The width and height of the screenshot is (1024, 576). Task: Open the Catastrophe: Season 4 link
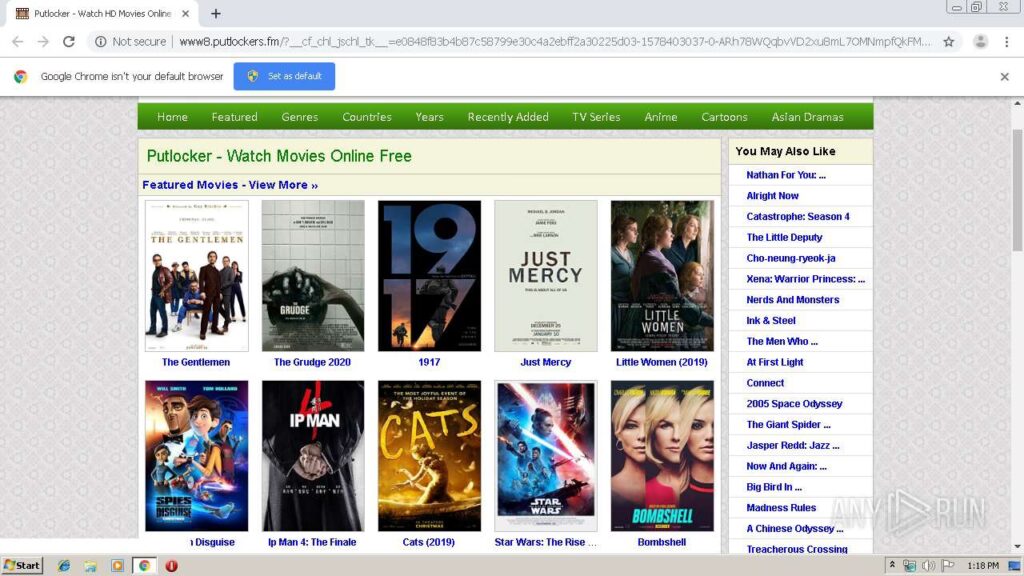(797, 216)
